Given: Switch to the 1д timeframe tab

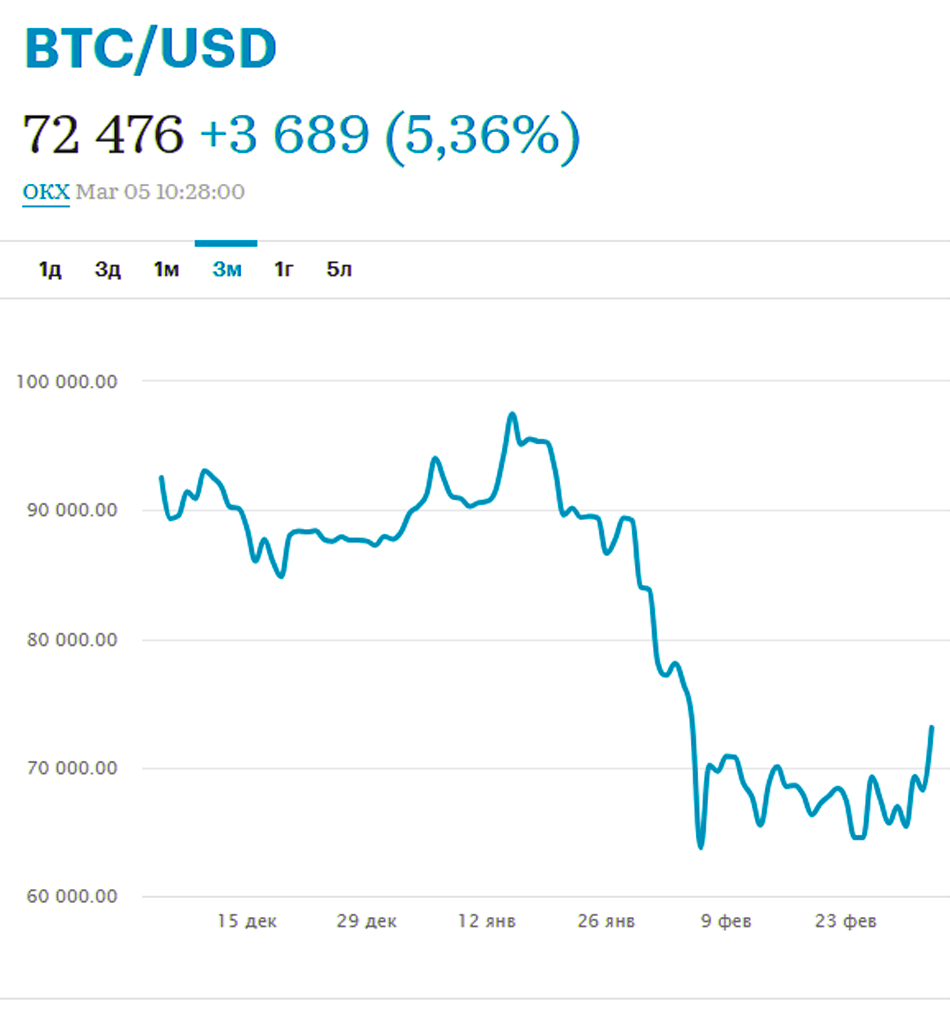Looking at the screenshot, I should click(48, 269).
